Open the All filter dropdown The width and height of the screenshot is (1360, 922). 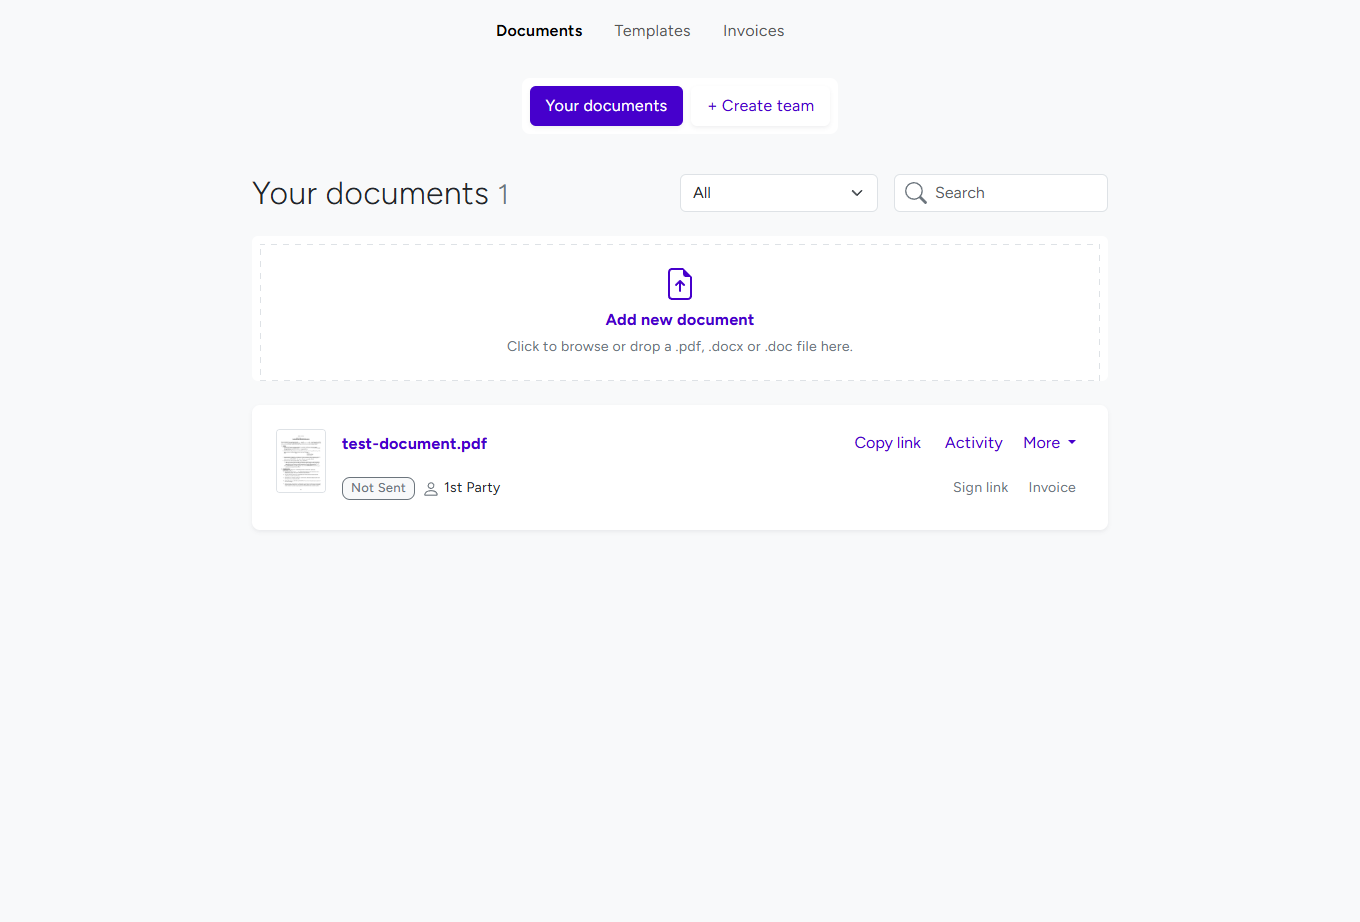coord(778,193)
